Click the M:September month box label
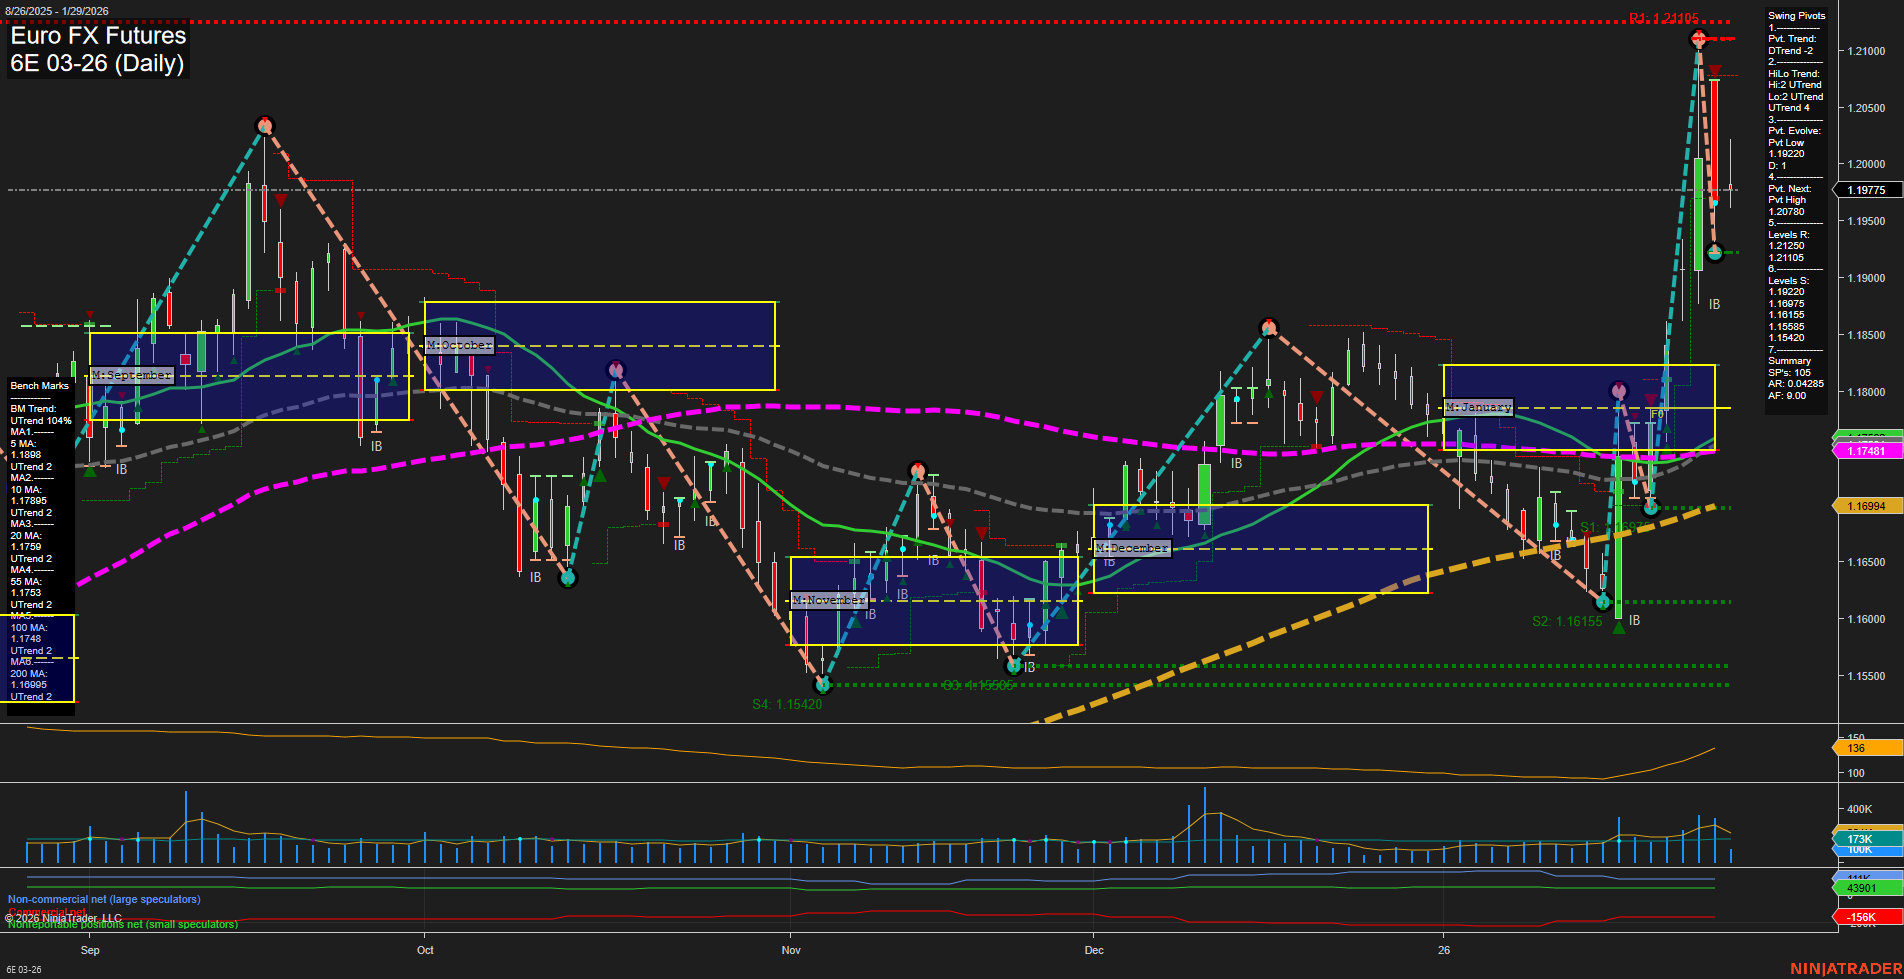 [x=132, y=376]
